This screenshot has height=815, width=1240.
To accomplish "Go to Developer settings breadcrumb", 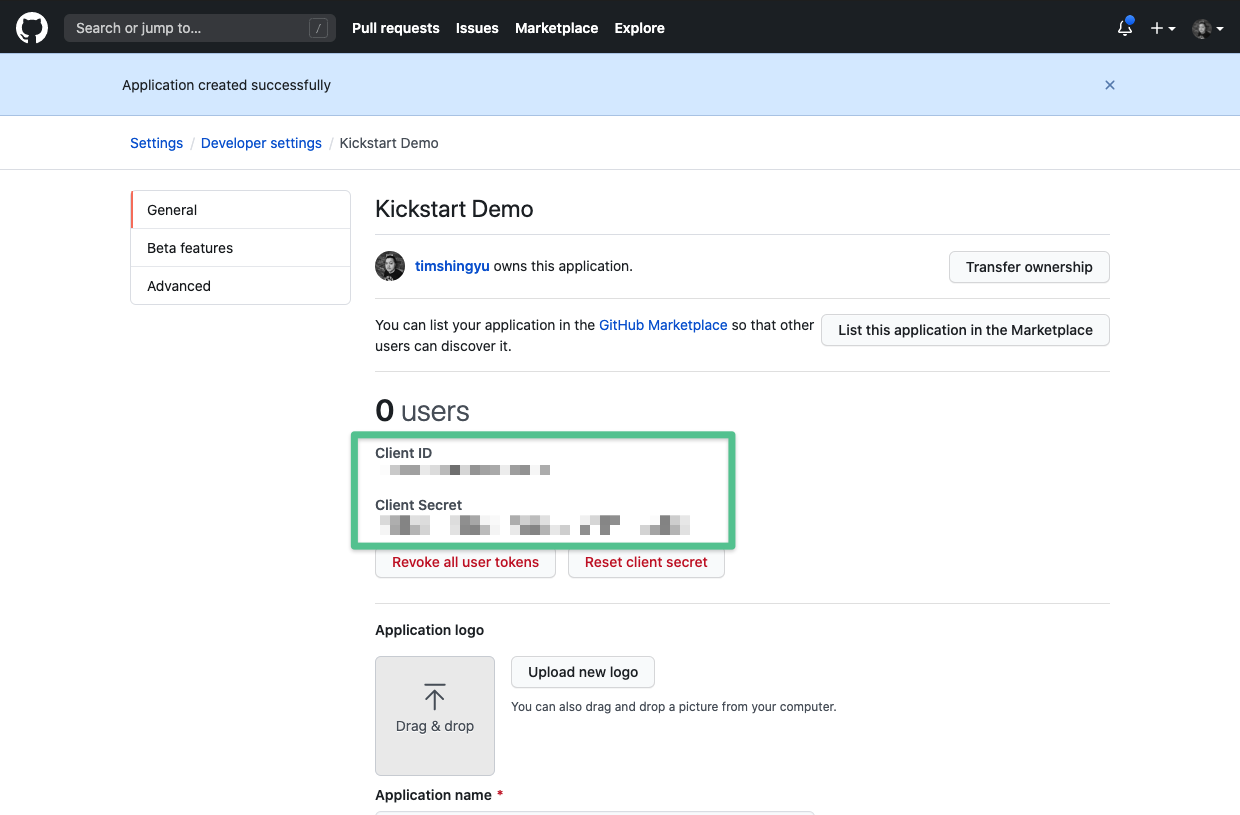I will [x=261, y=143].
